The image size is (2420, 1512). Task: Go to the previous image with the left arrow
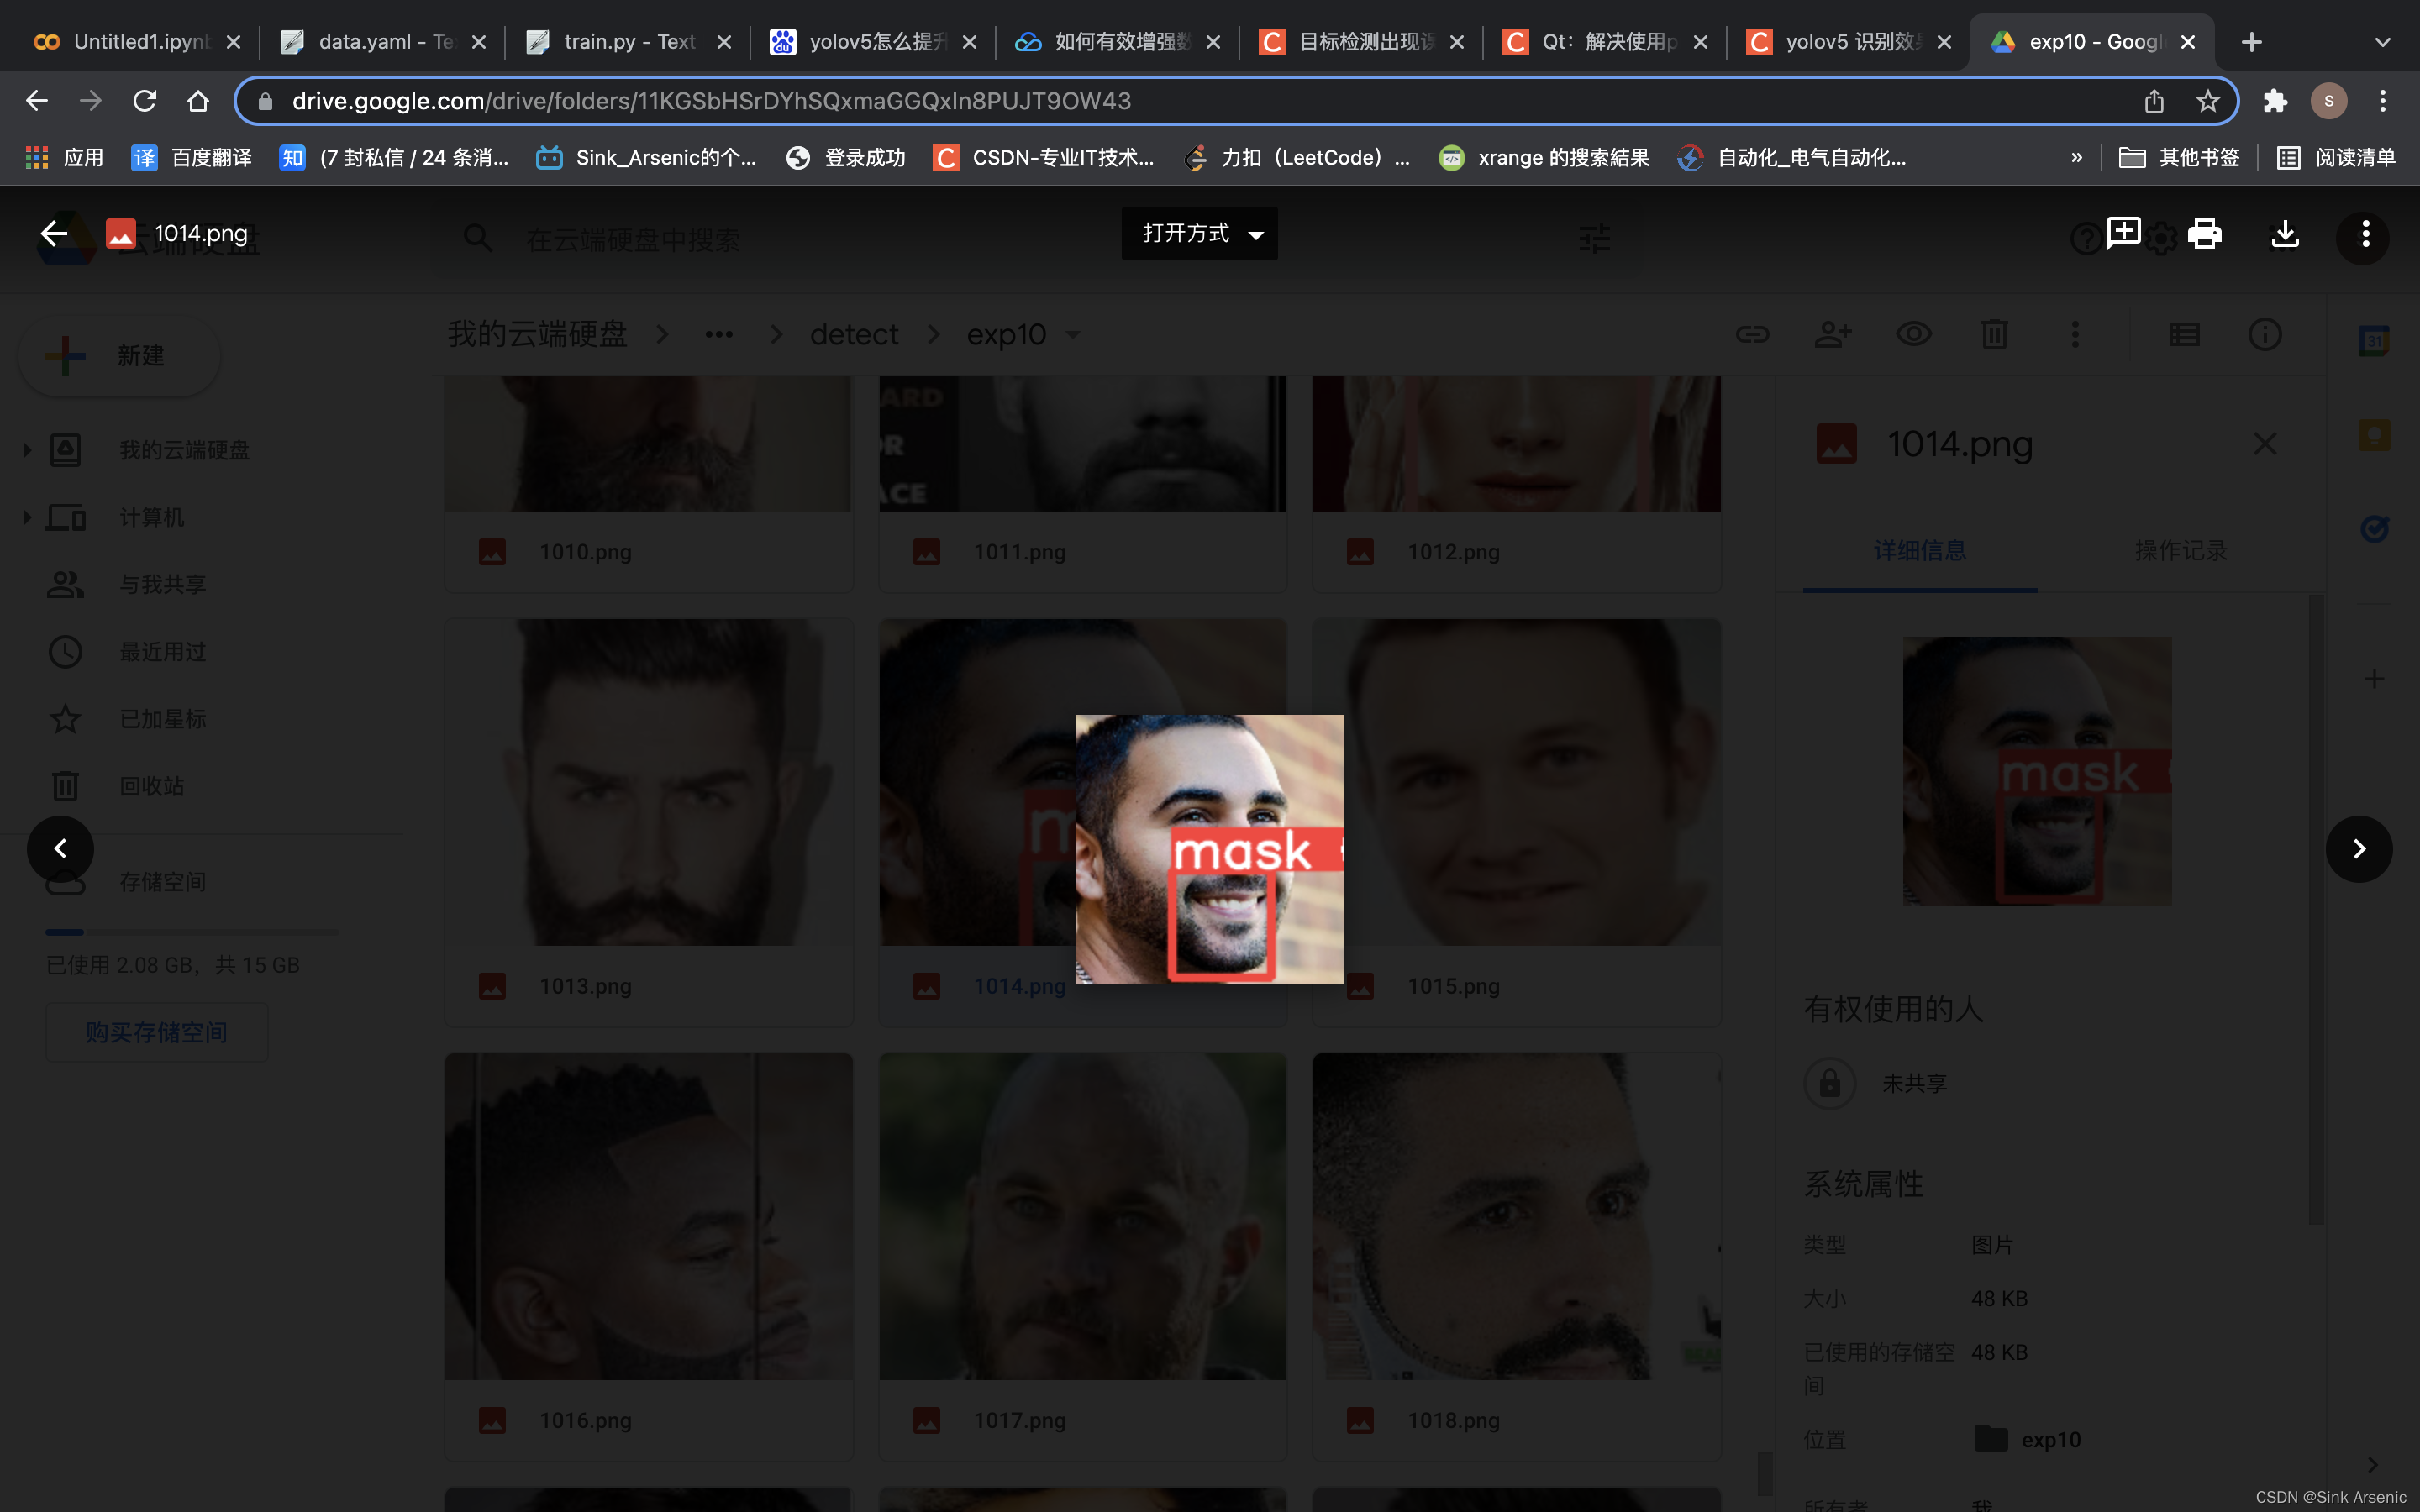coord(61,849)
